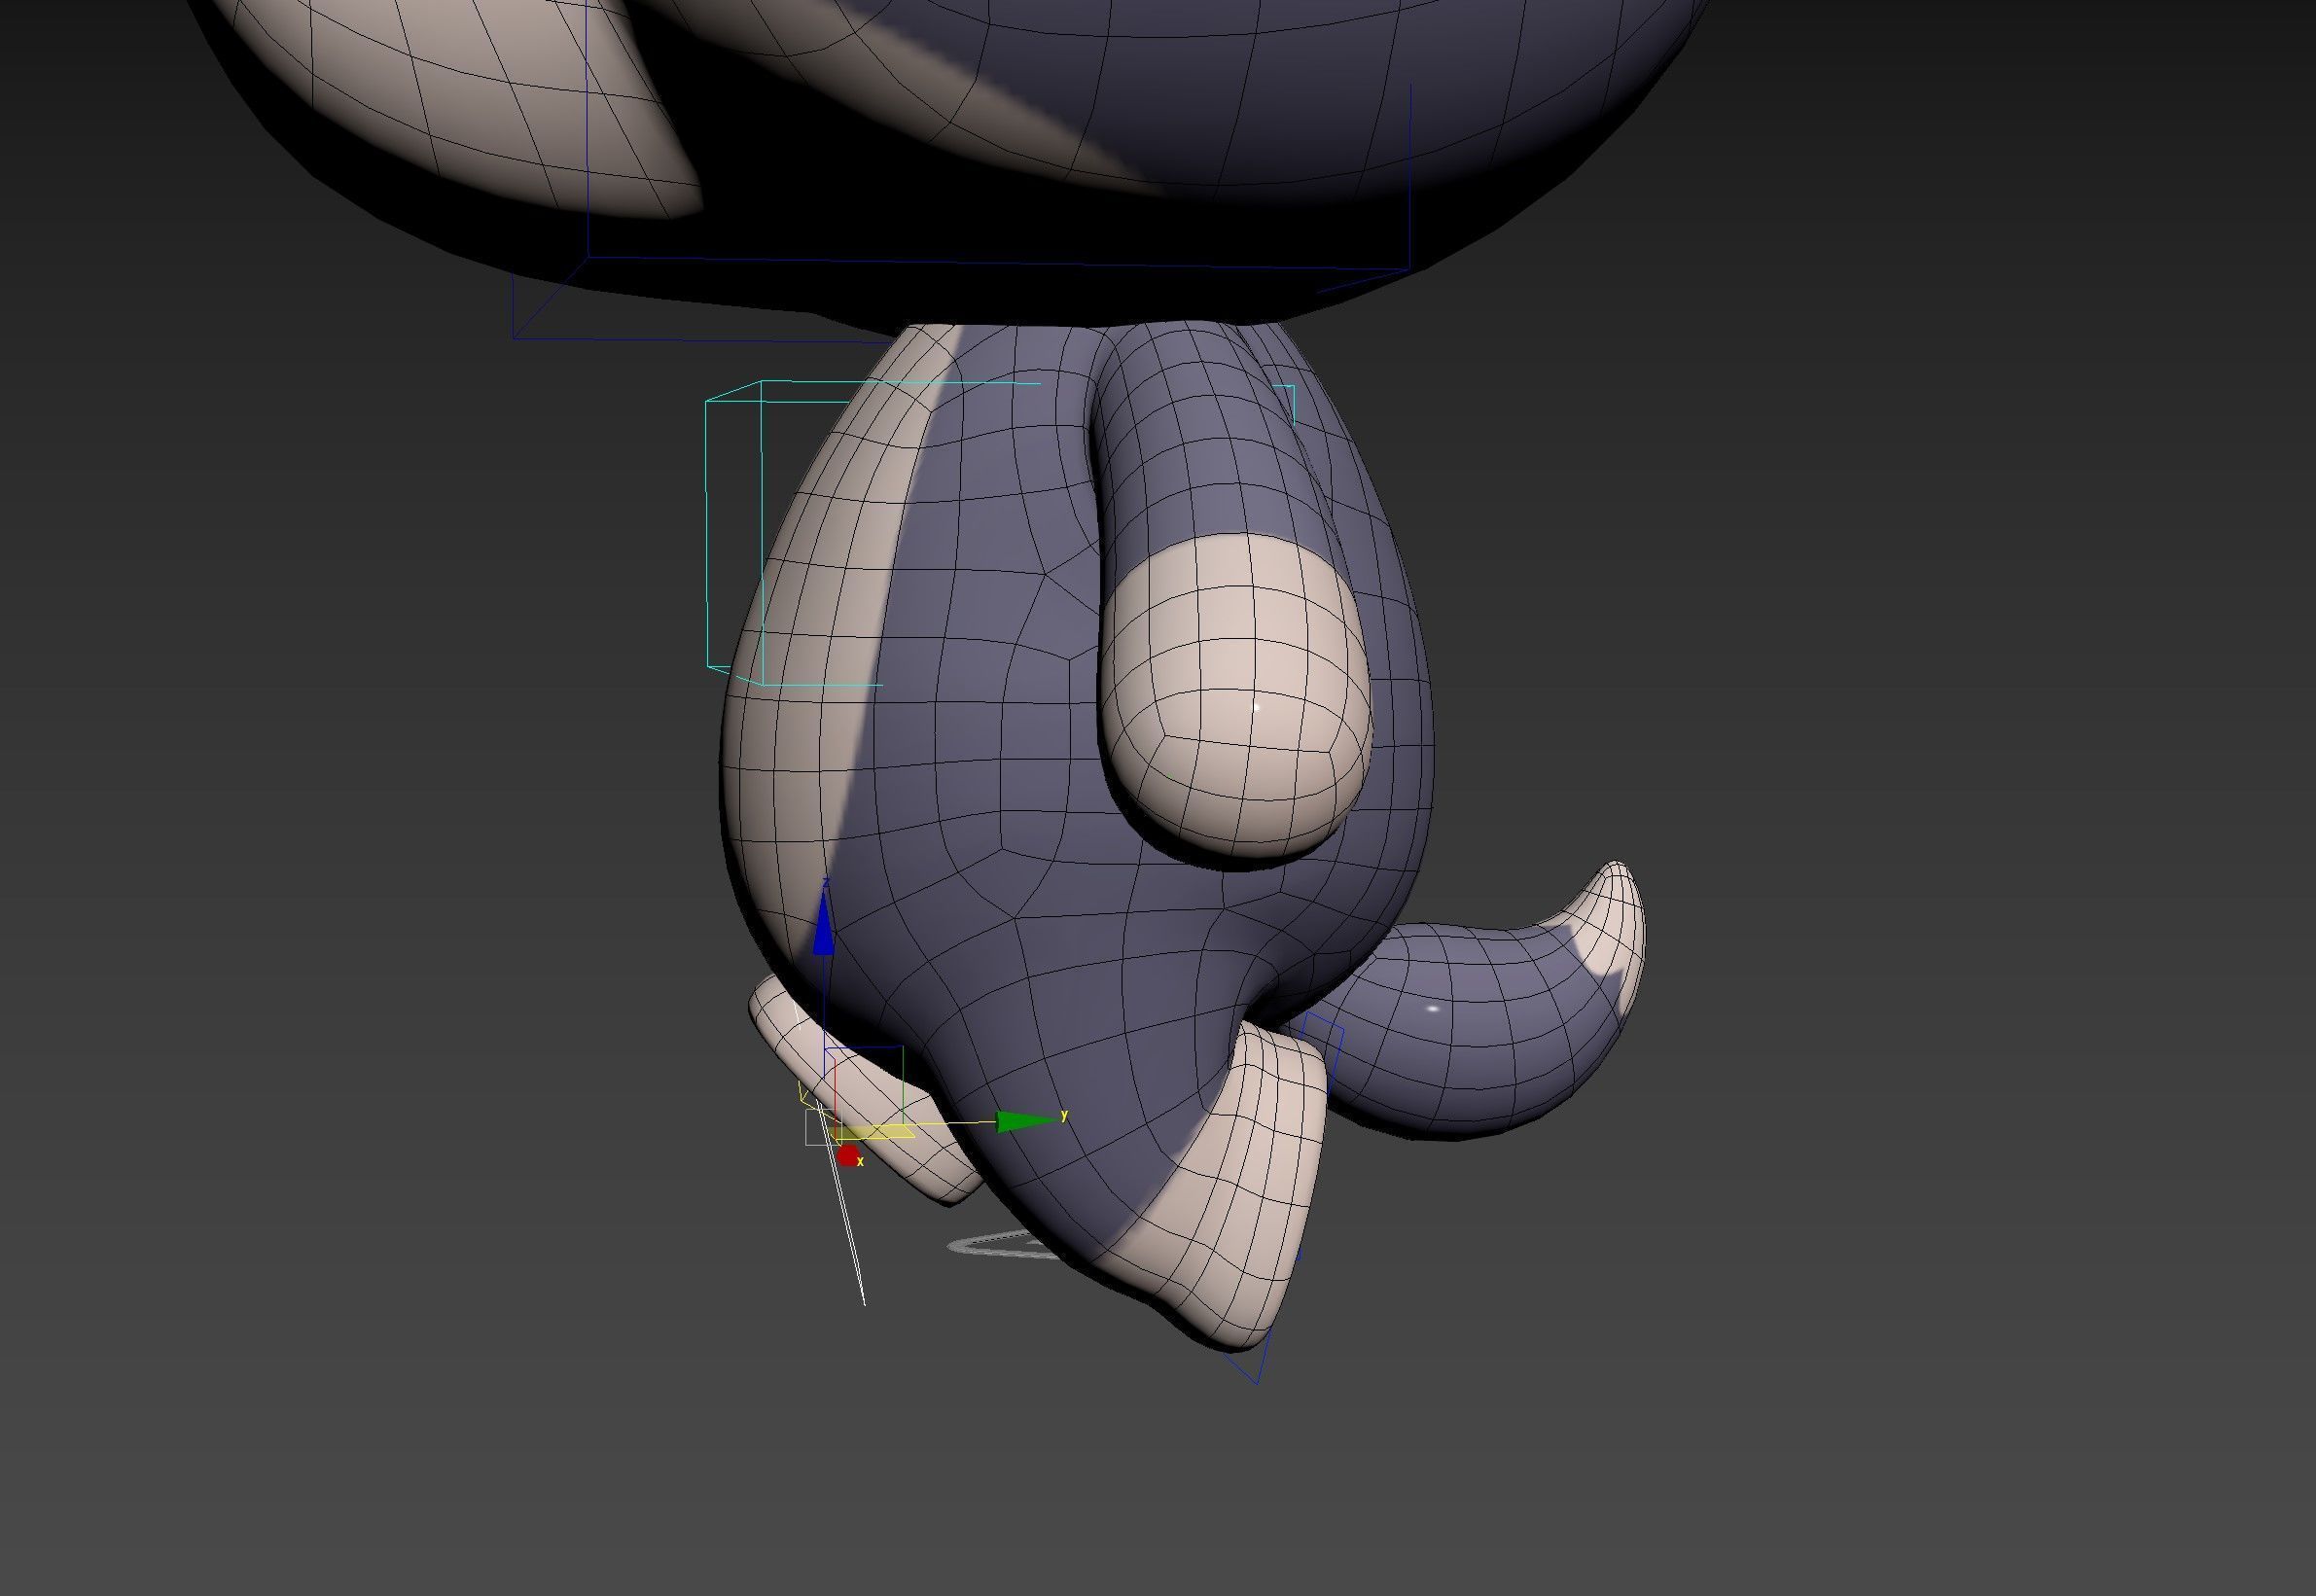Select the character's curled tail mesh

[x=1480, y=1020]
